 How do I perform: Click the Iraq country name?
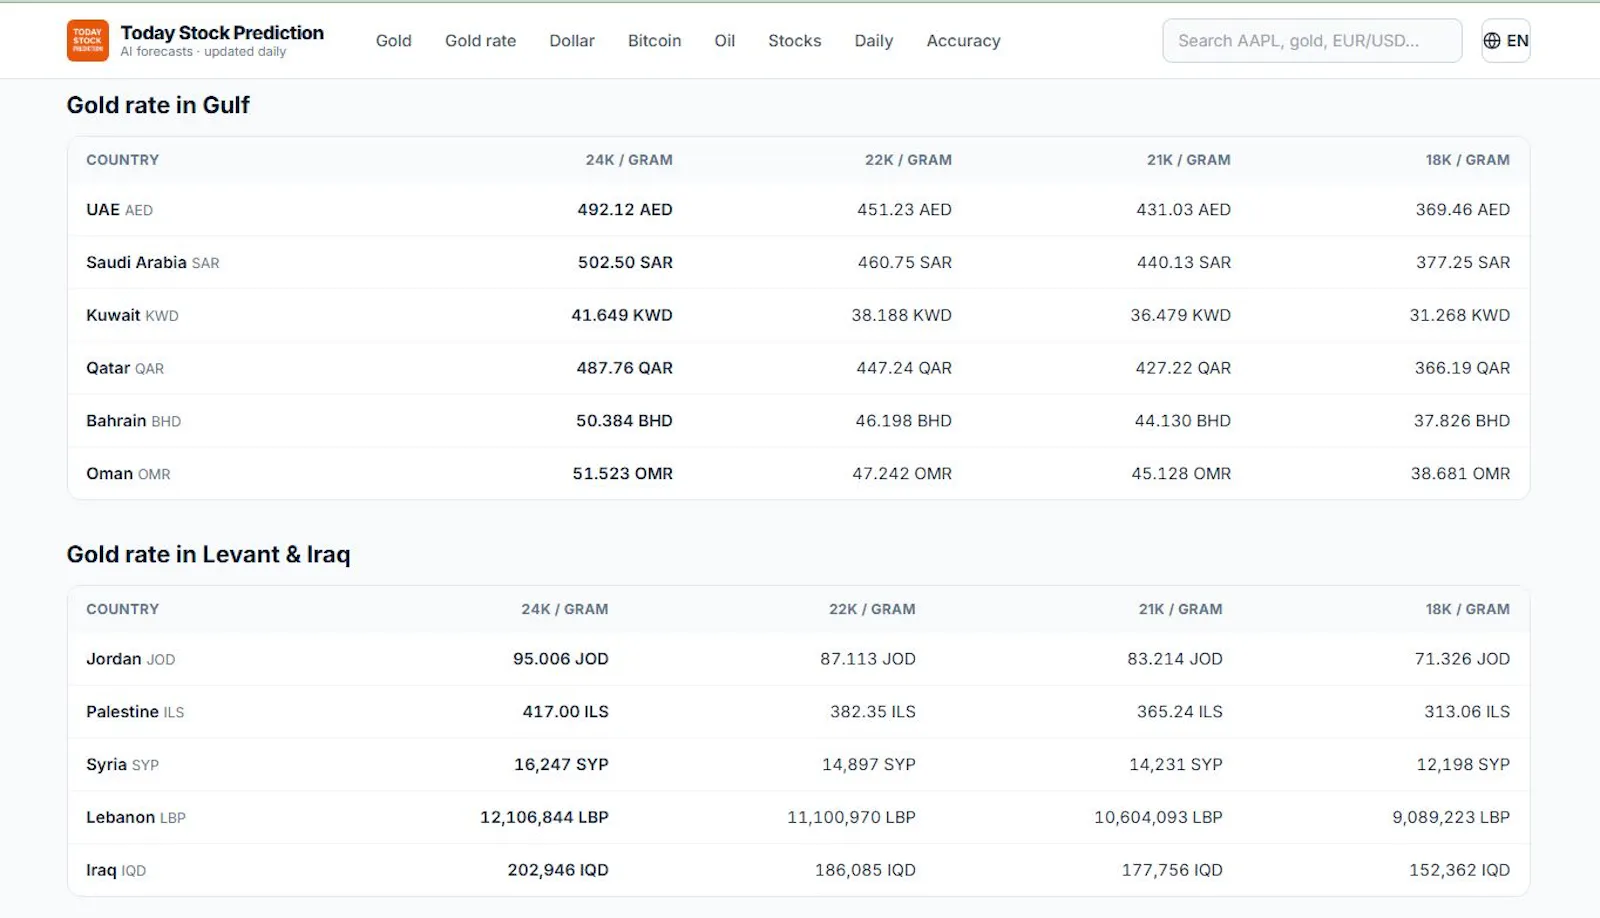(x=101, y=871)
